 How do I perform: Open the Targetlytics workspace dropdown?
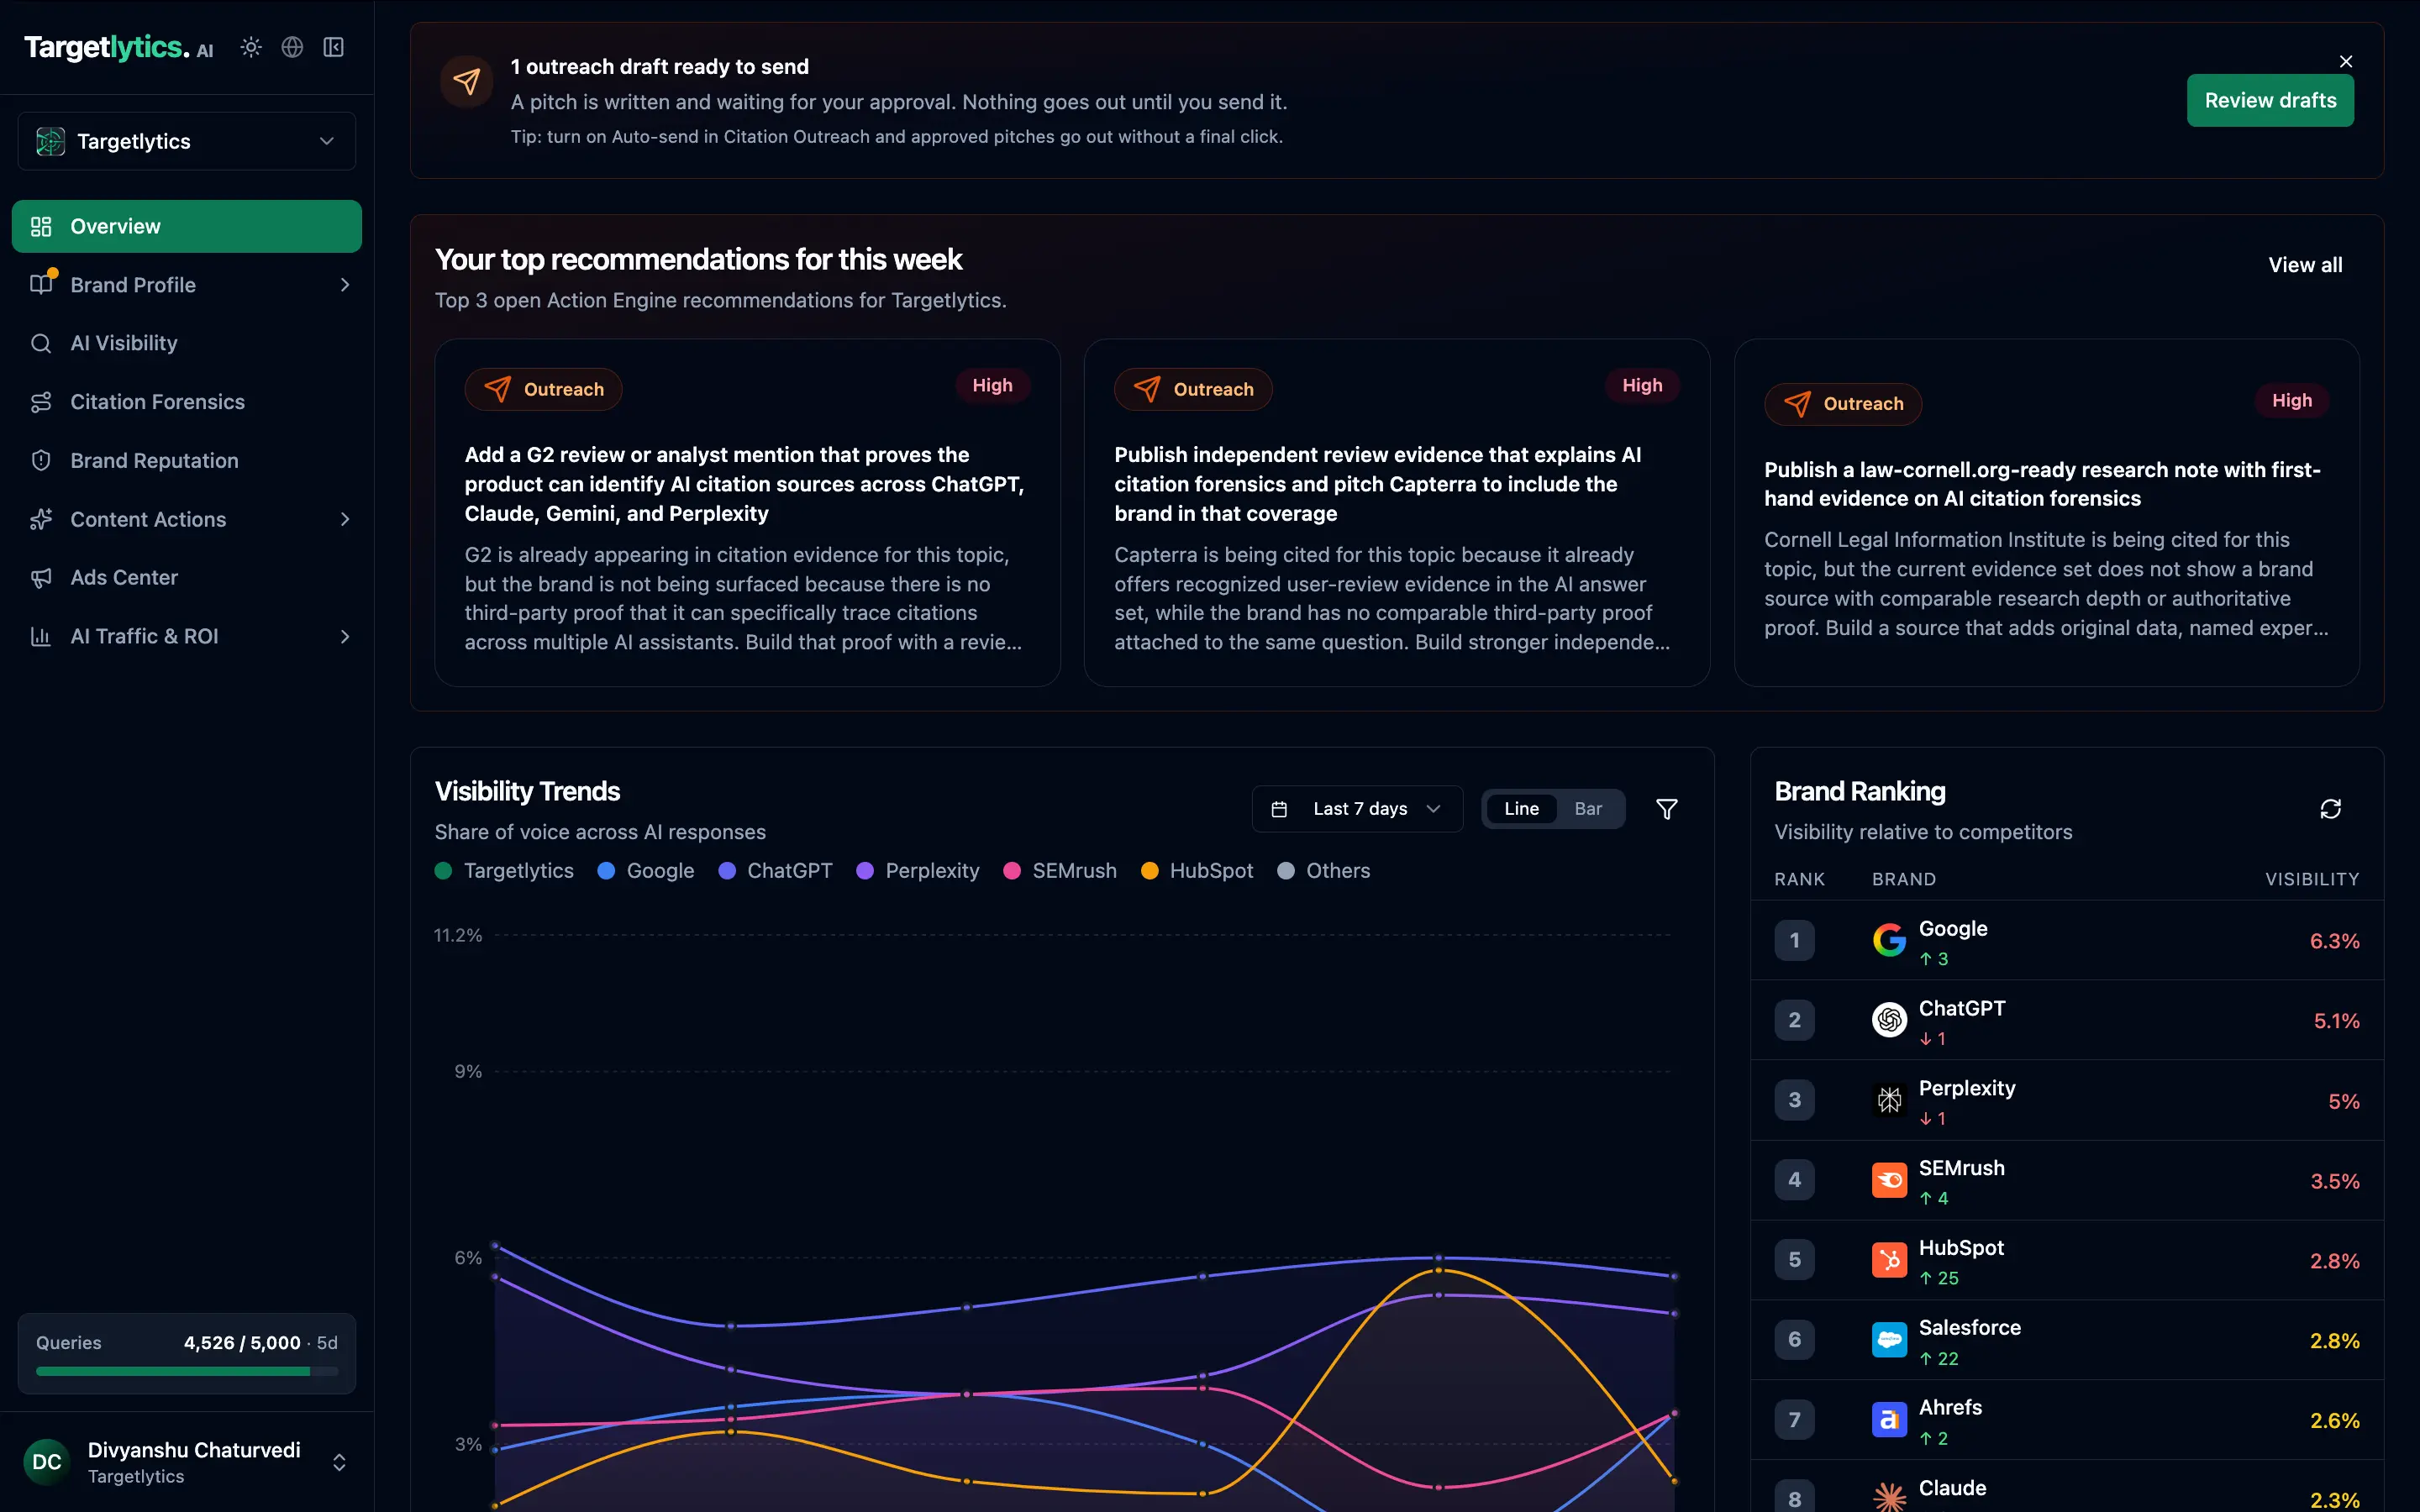pos(187,141)
